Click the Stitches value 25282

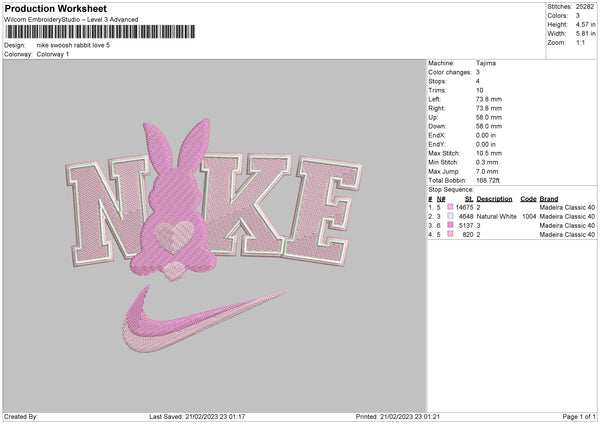(585, 7)
